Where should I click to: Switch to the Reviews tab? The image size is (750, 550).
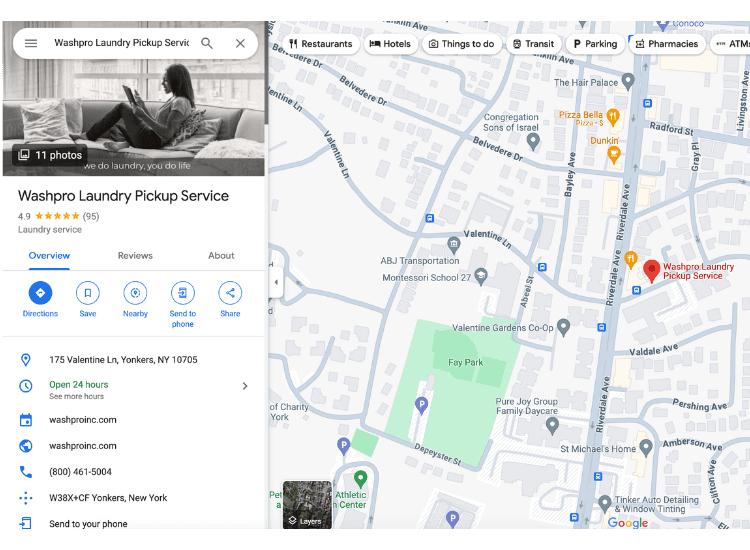click(135, 256)
